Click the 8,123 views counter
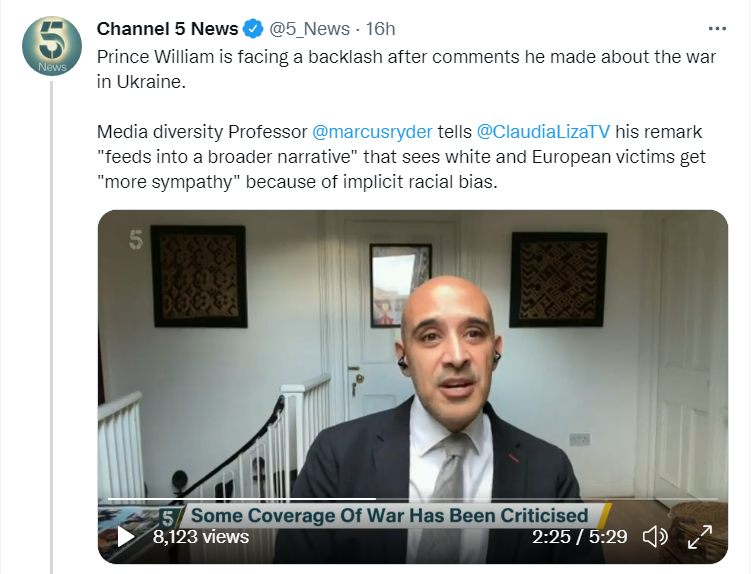This screenshot has height=574, width=752. coord(201,537)
